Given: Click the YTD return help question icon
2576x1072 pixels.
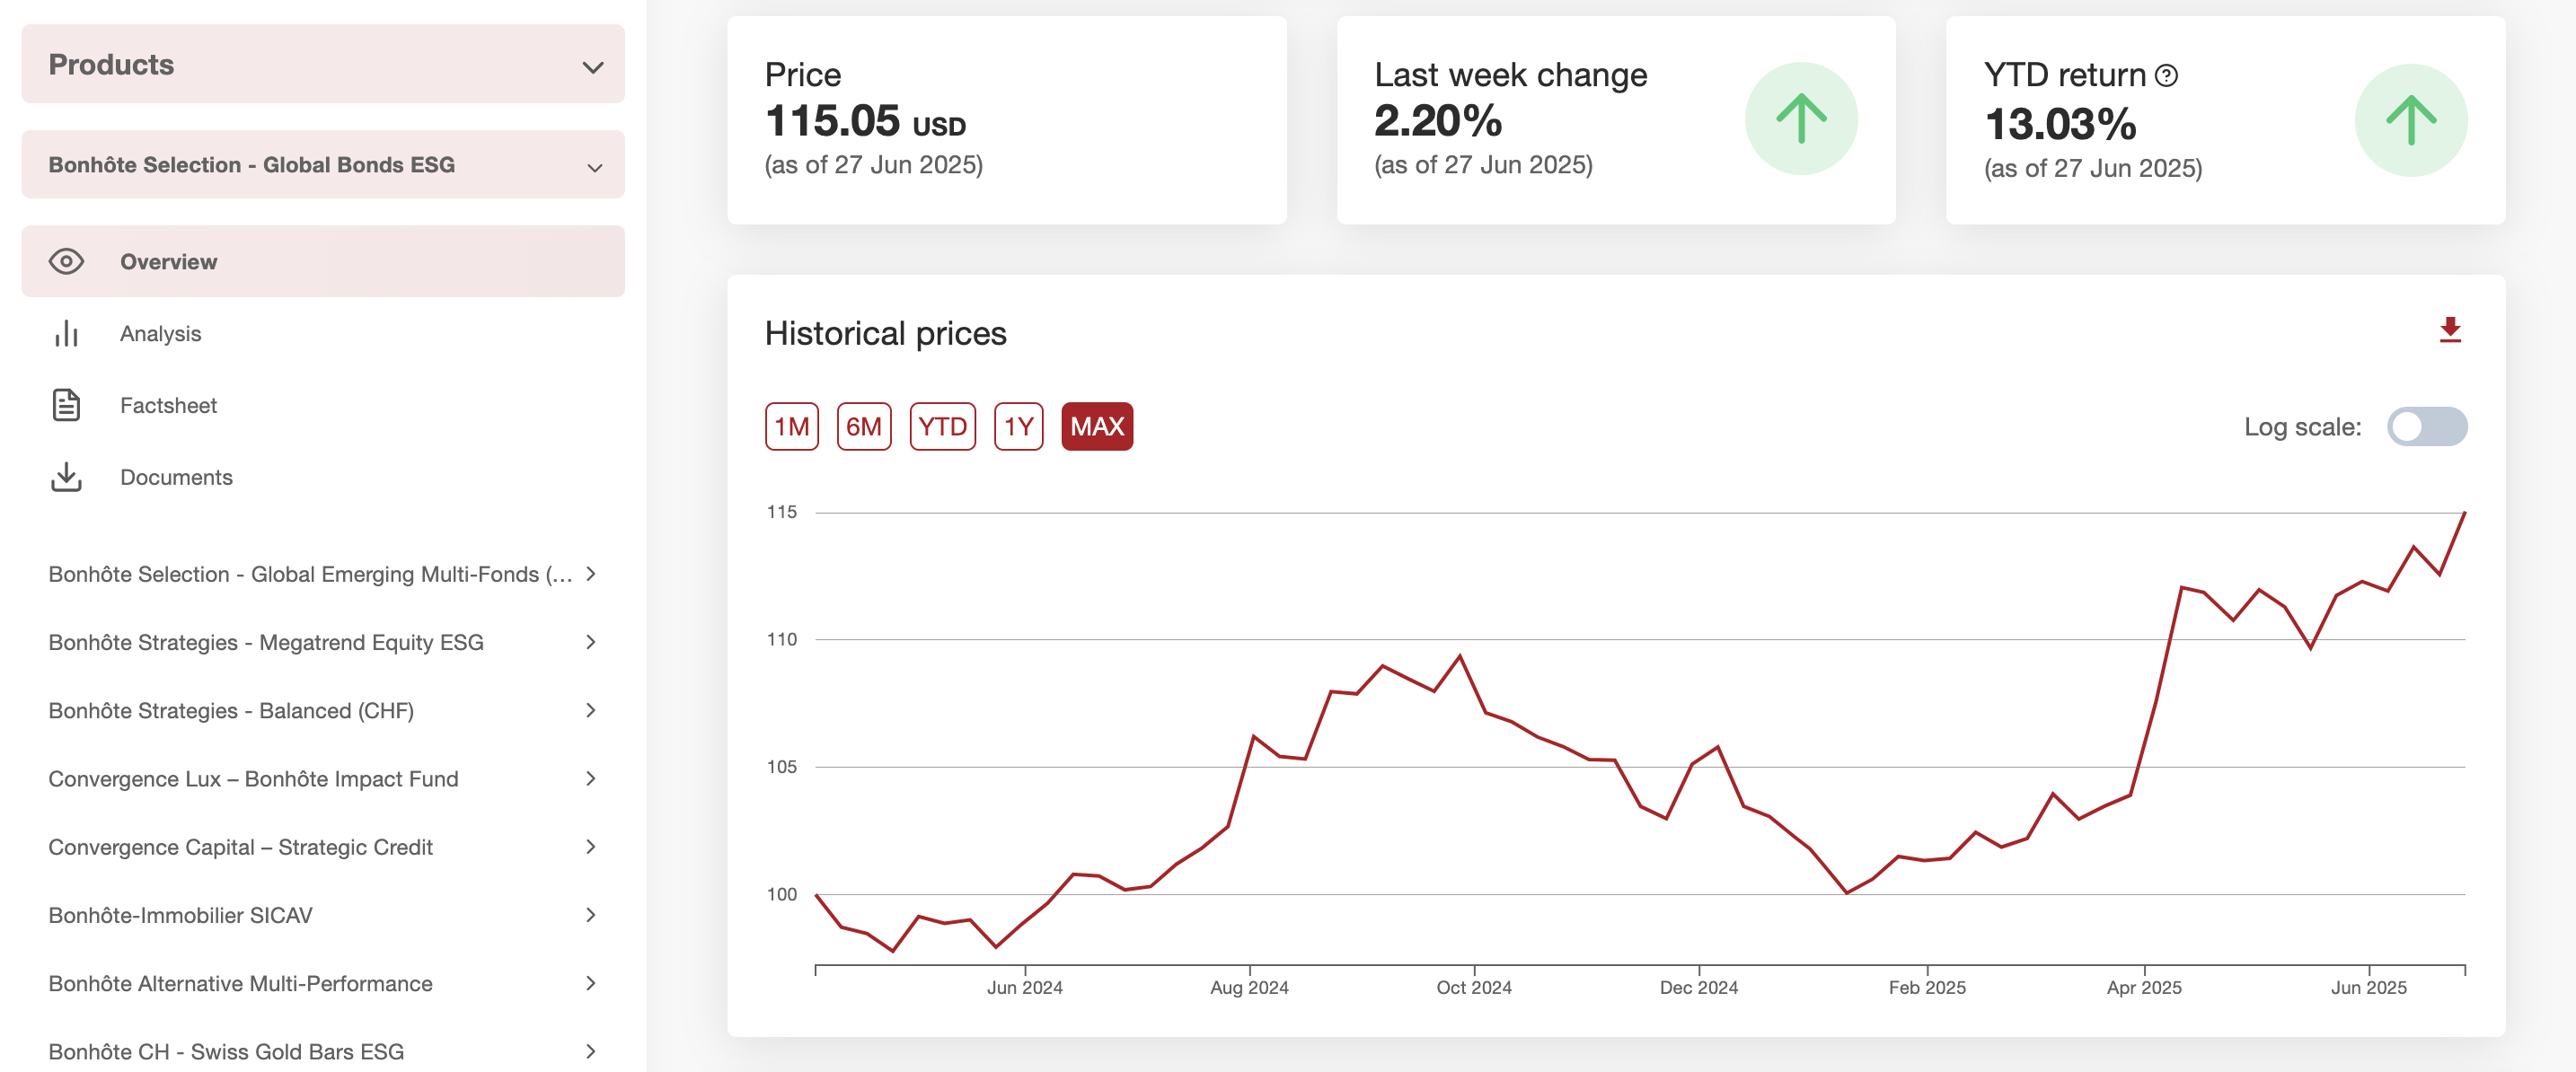Looking at the screenshot, I should click(2166, 76).
